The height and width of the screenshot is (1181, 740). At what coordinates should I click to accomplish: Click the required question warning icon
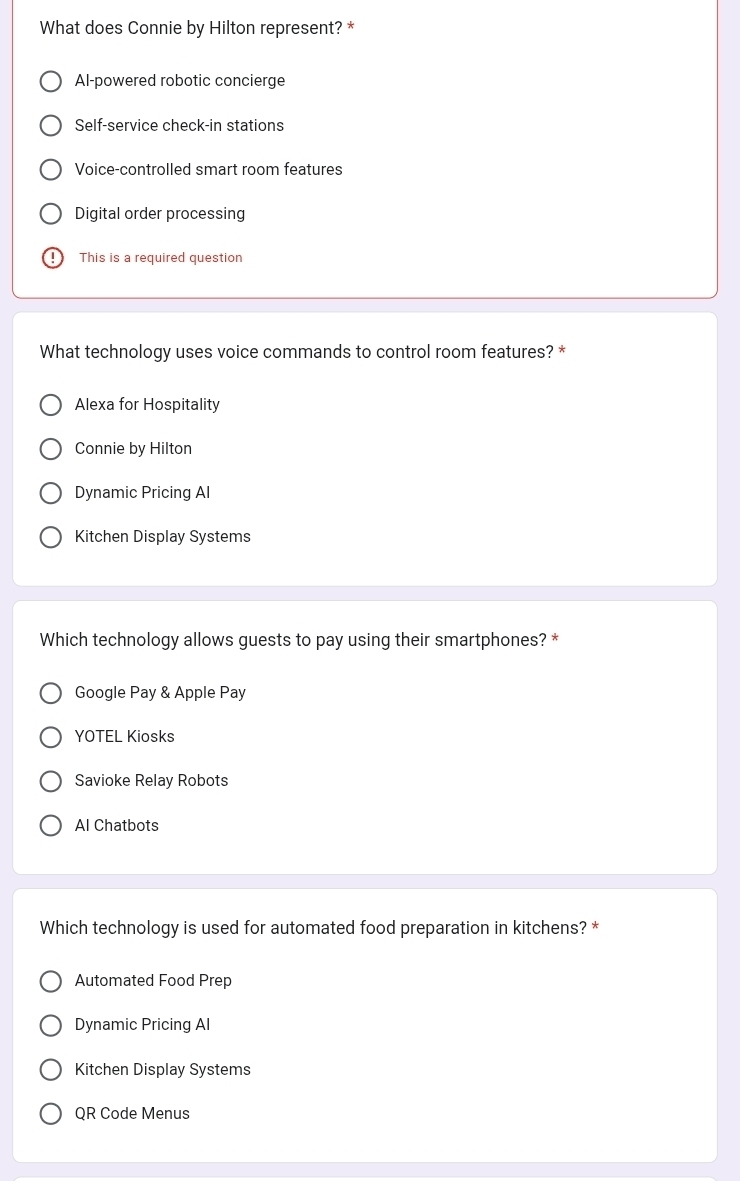52,258
